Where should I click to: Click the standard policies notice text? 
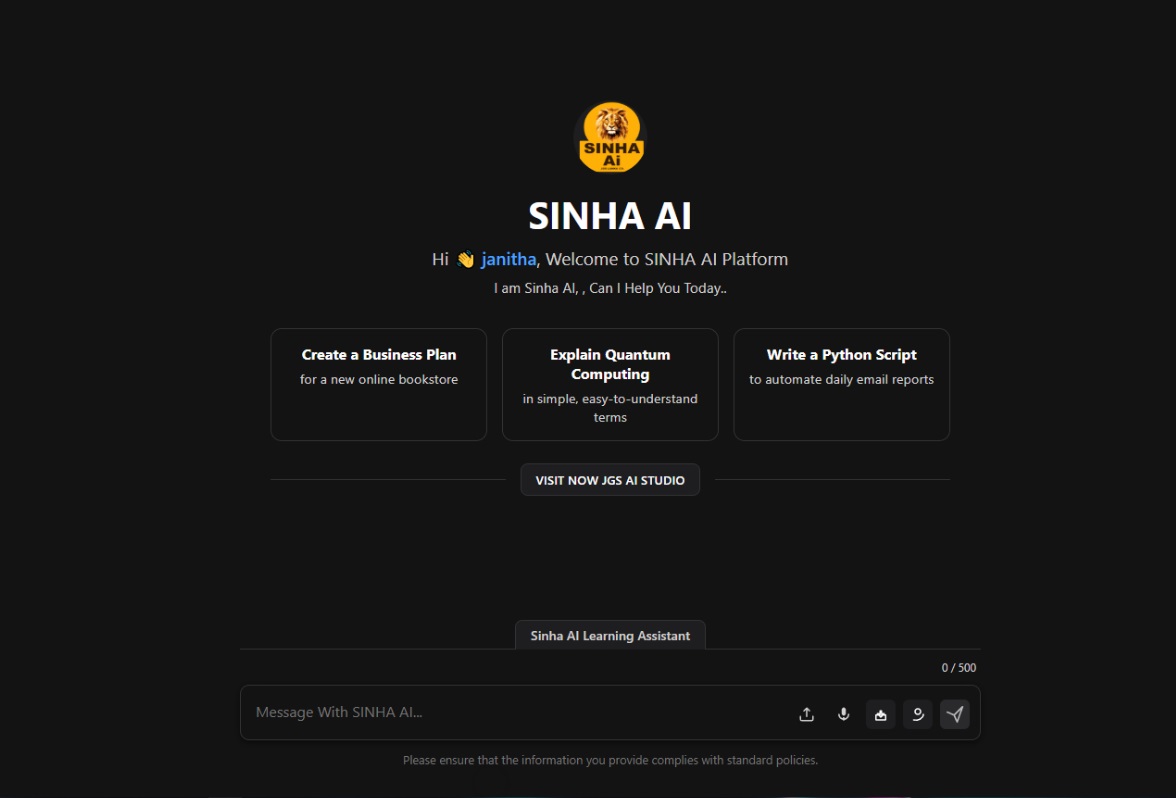pyautogui.click(x=610, y=760)
